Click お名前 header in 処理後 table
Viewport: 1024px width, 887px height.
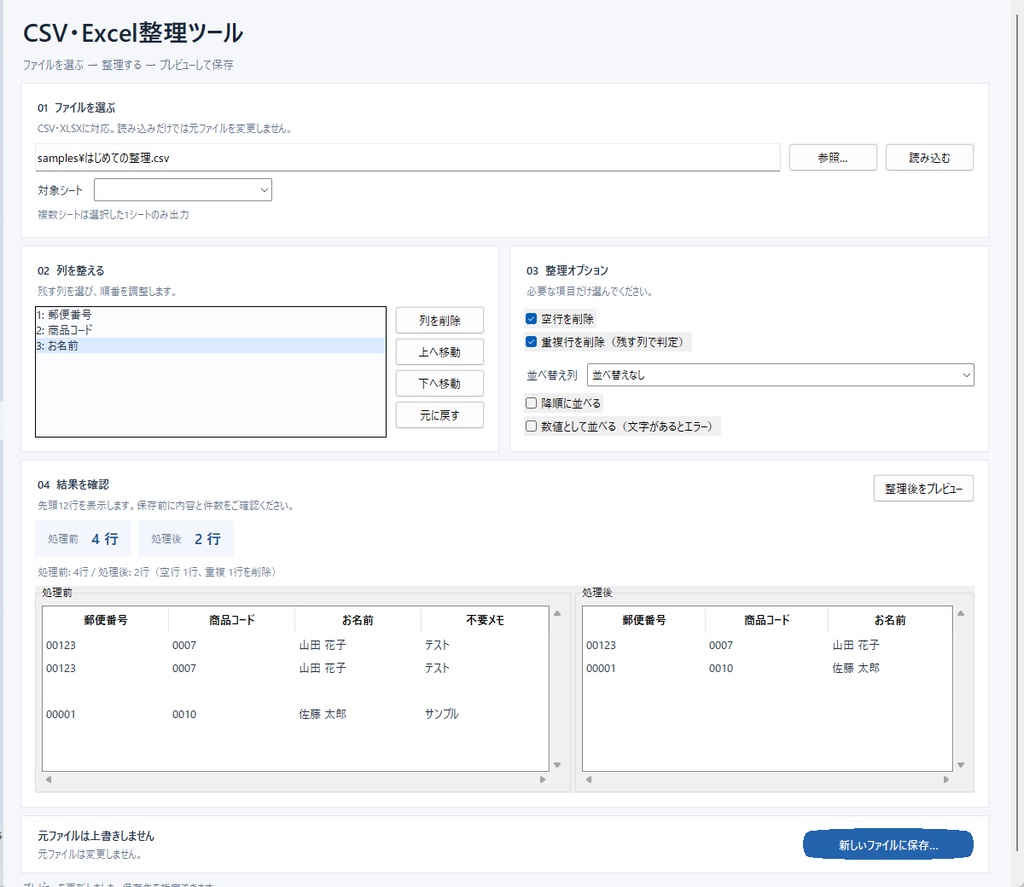[x=889, y=620]
